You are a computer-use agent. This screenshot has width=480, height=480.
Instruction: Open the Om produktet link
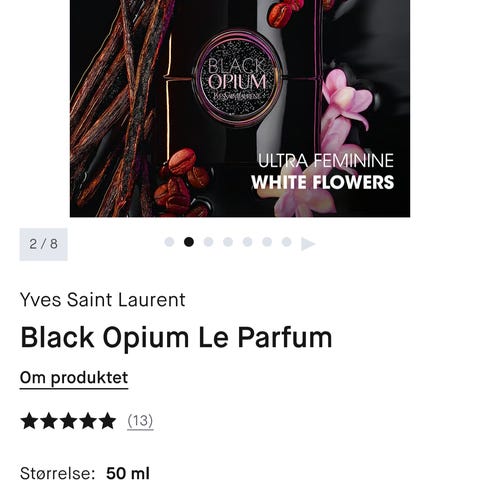point(74,378)
